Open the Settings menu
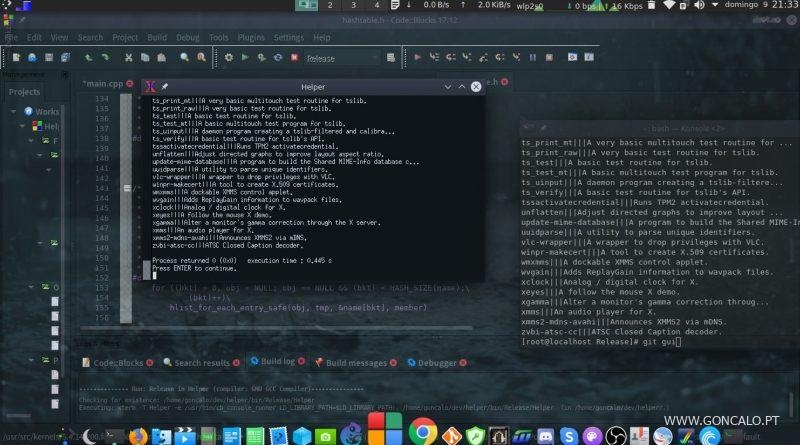800x445 pixels. point(289,37)
